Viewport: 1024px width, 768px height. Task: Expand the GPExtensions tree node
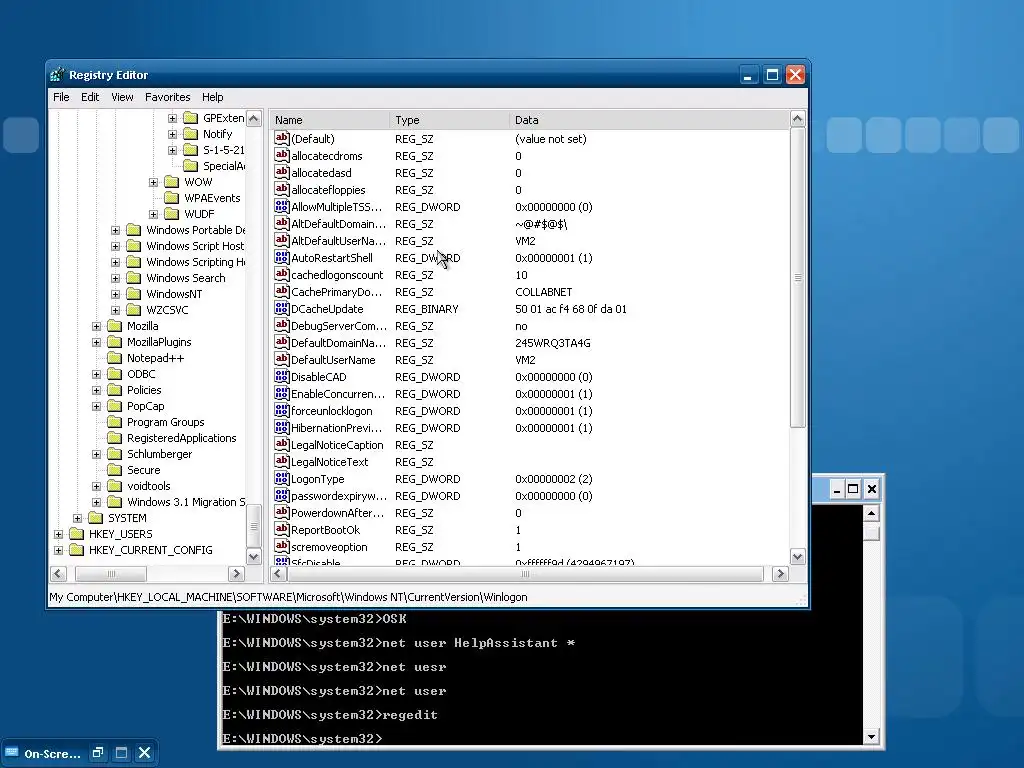point(172,118)
